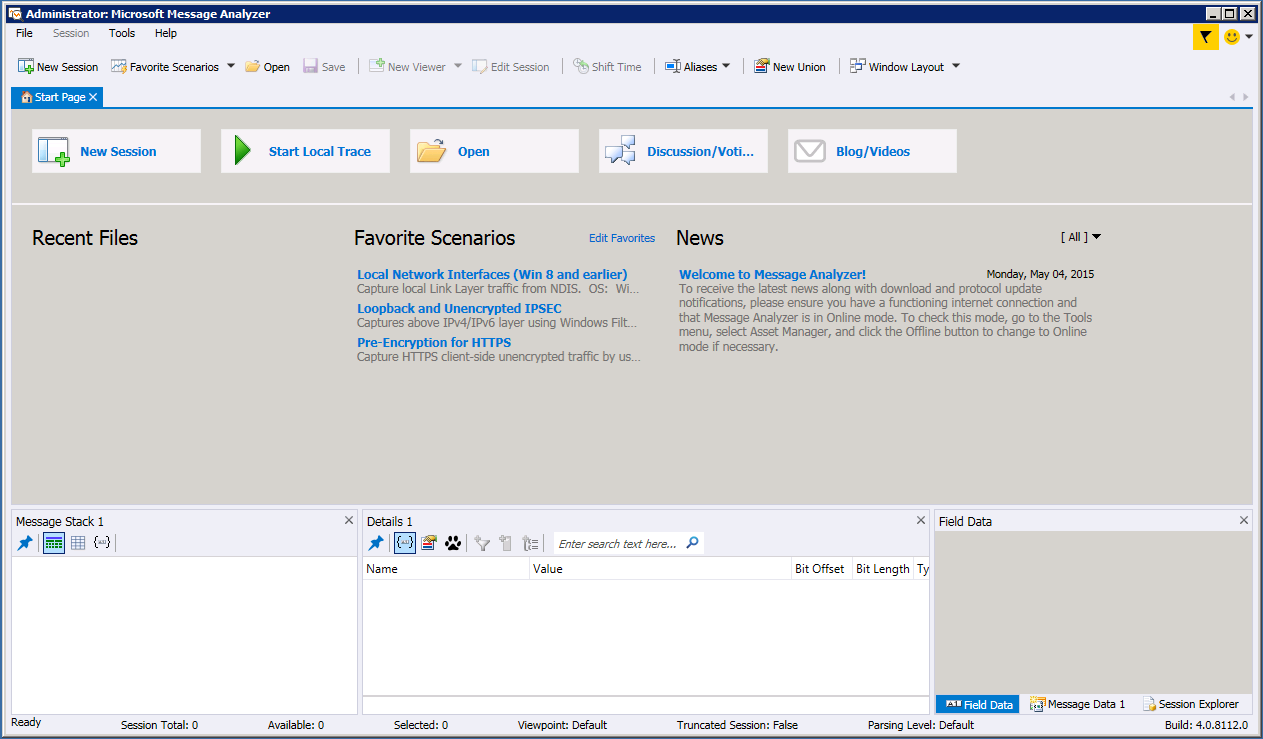This screenshot has height=739, width=1263.
Task: Open the Tools menu
Action: (122, 33)
